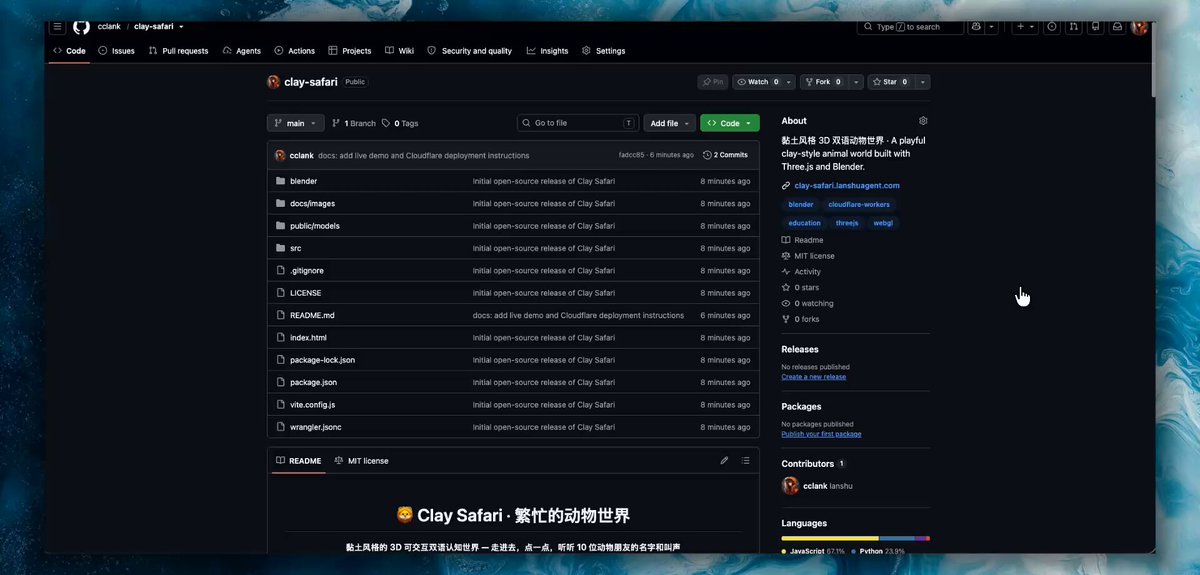The image size is (1200, 575).
Task: Select the README tab above the readme
Action: tap(298, 461)
